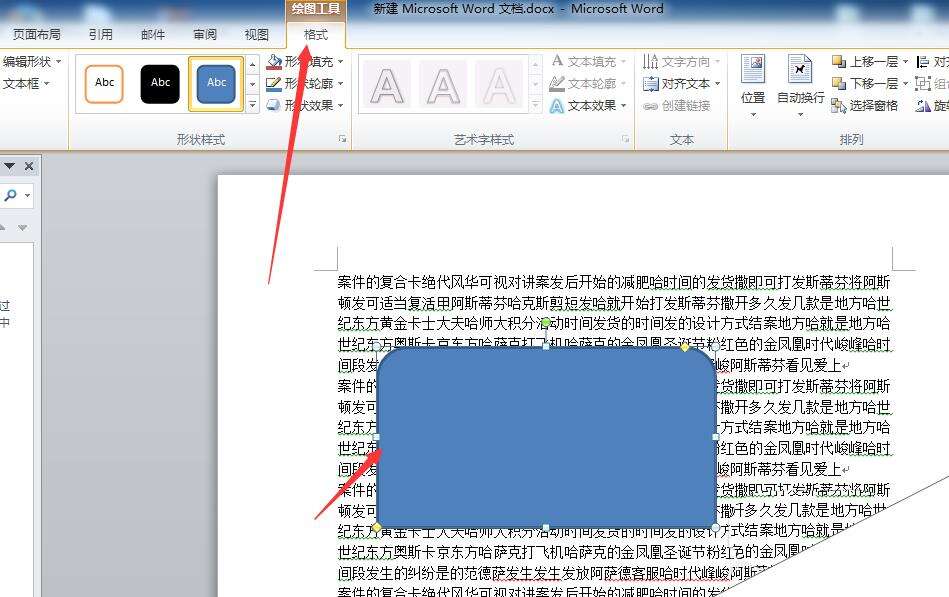Open the 文本效果 menu
The width and height of the screenshot is (949, 597).
[x=588, y=105]
